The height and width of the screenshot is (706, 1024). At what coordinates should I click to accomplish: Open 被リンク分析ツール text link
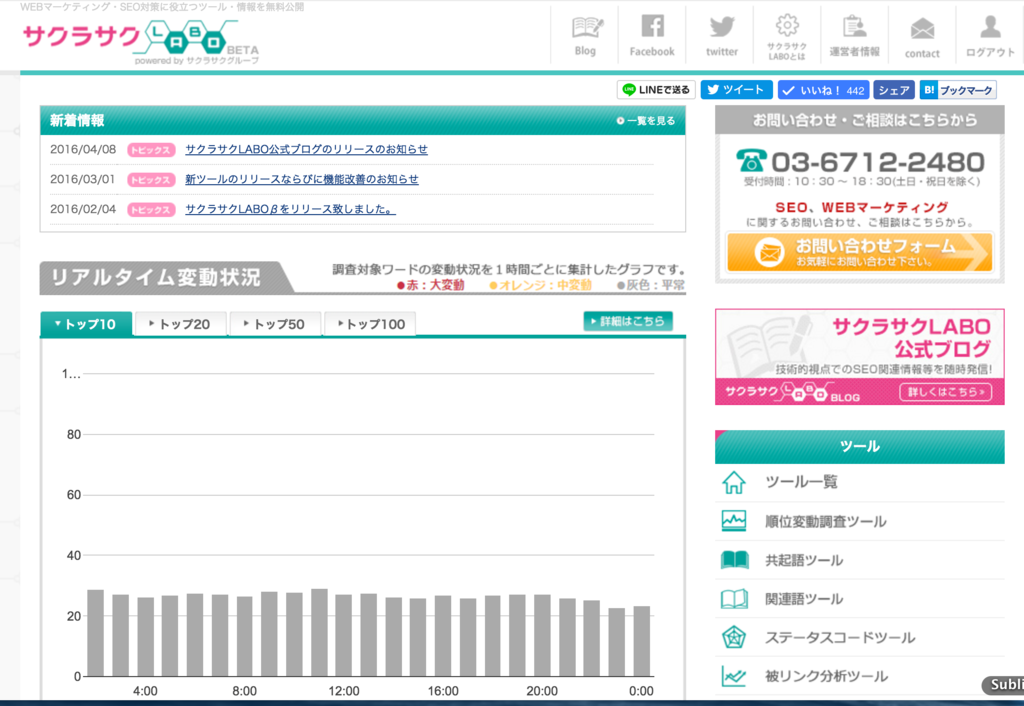click(x=826, y=676)
